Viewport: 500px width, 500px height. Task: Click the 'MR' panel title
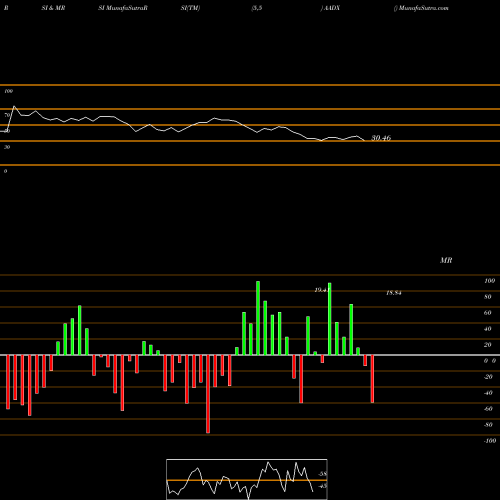point(446,260)
